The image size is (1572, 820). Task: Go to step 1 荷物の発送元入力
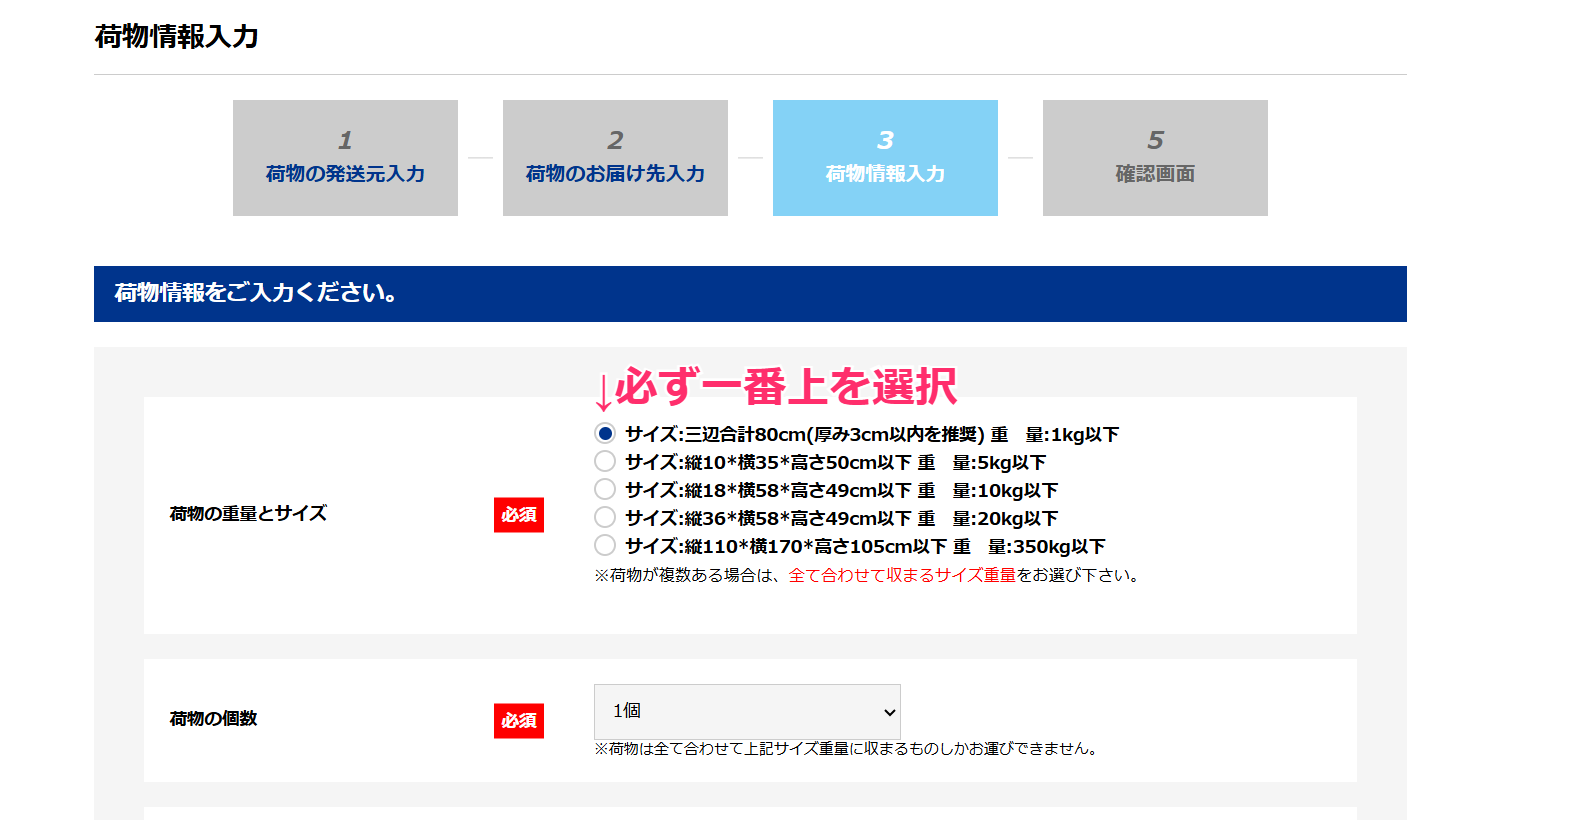click(345, 158)
